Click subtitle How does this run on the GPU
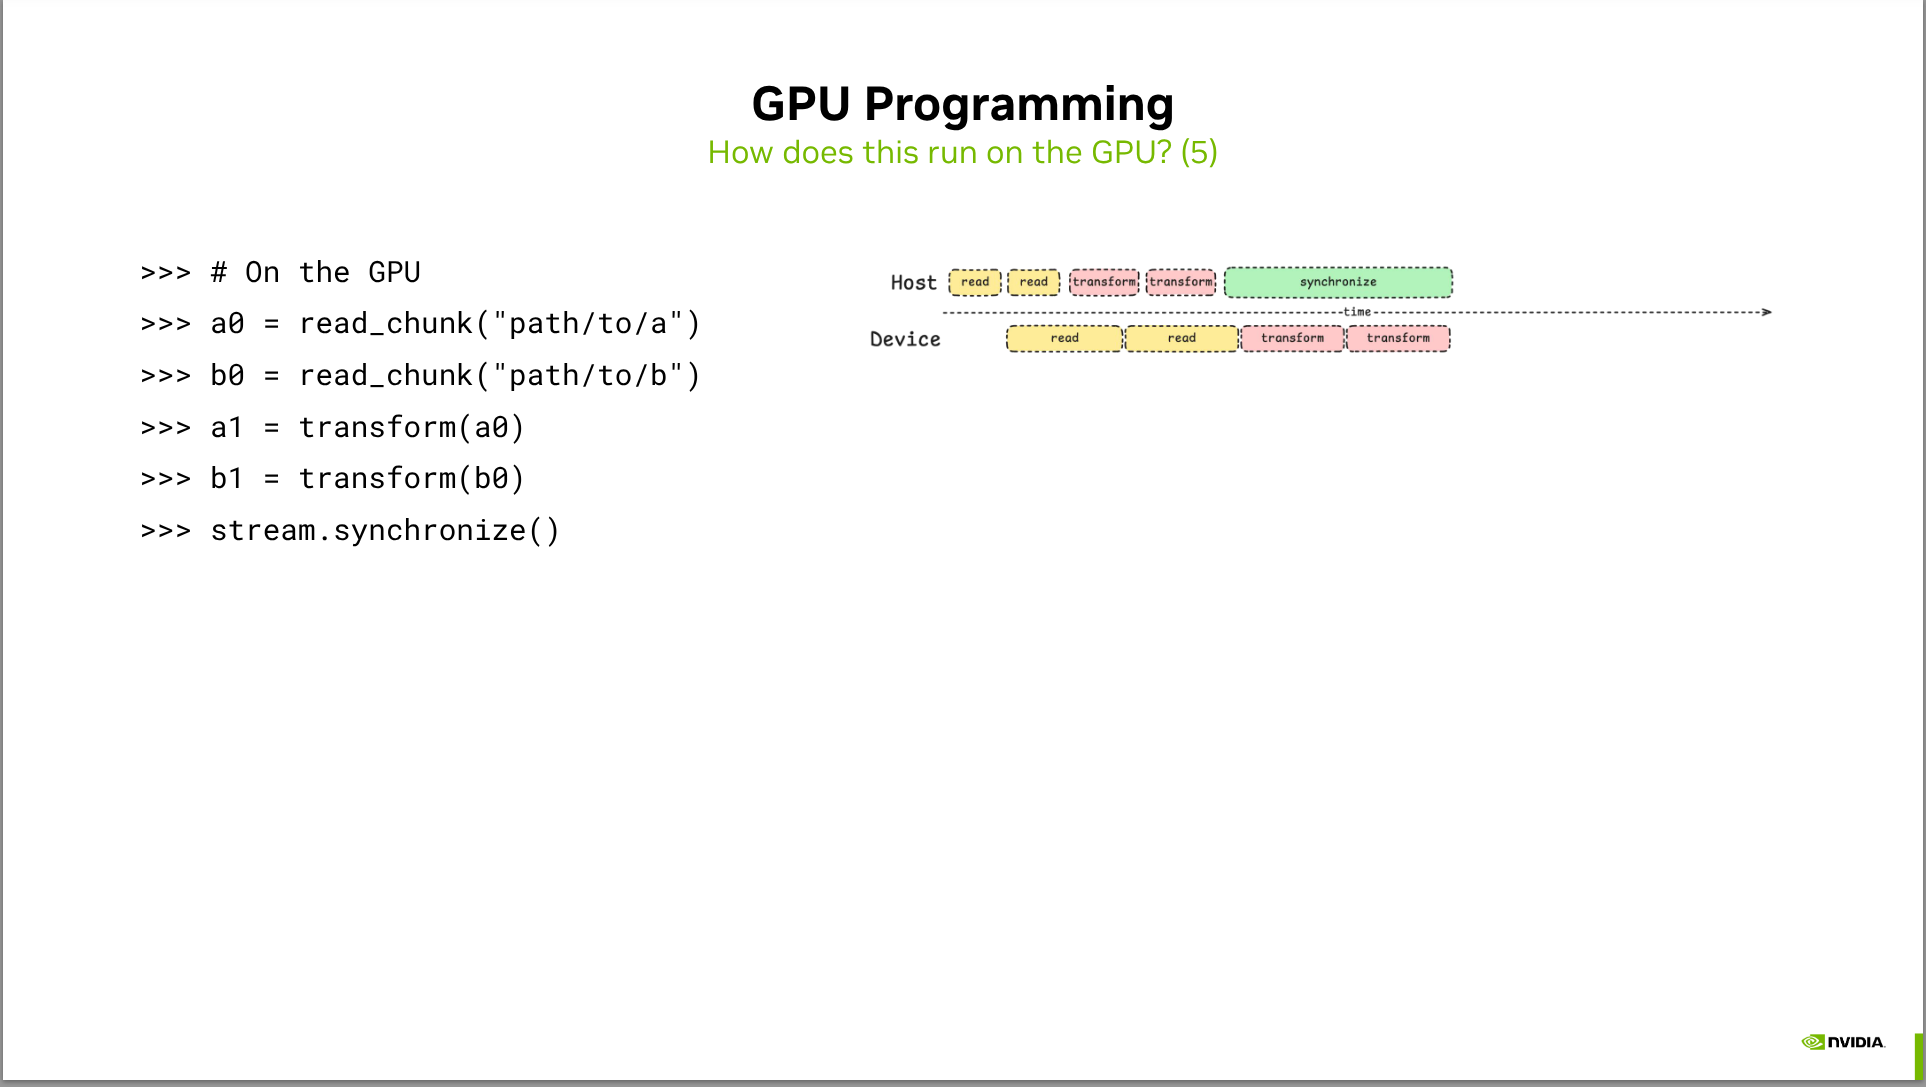The height and width of the screenshot is (1087, 1926). point(962,153)
